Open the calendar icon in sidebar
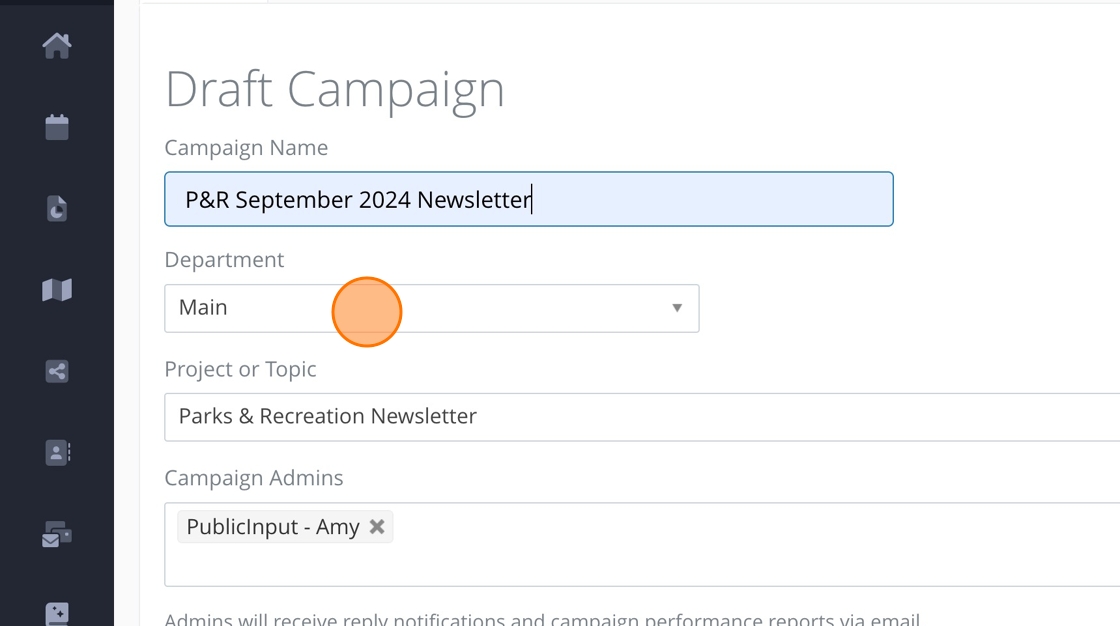1120x626 pixels. pos(57,127)
